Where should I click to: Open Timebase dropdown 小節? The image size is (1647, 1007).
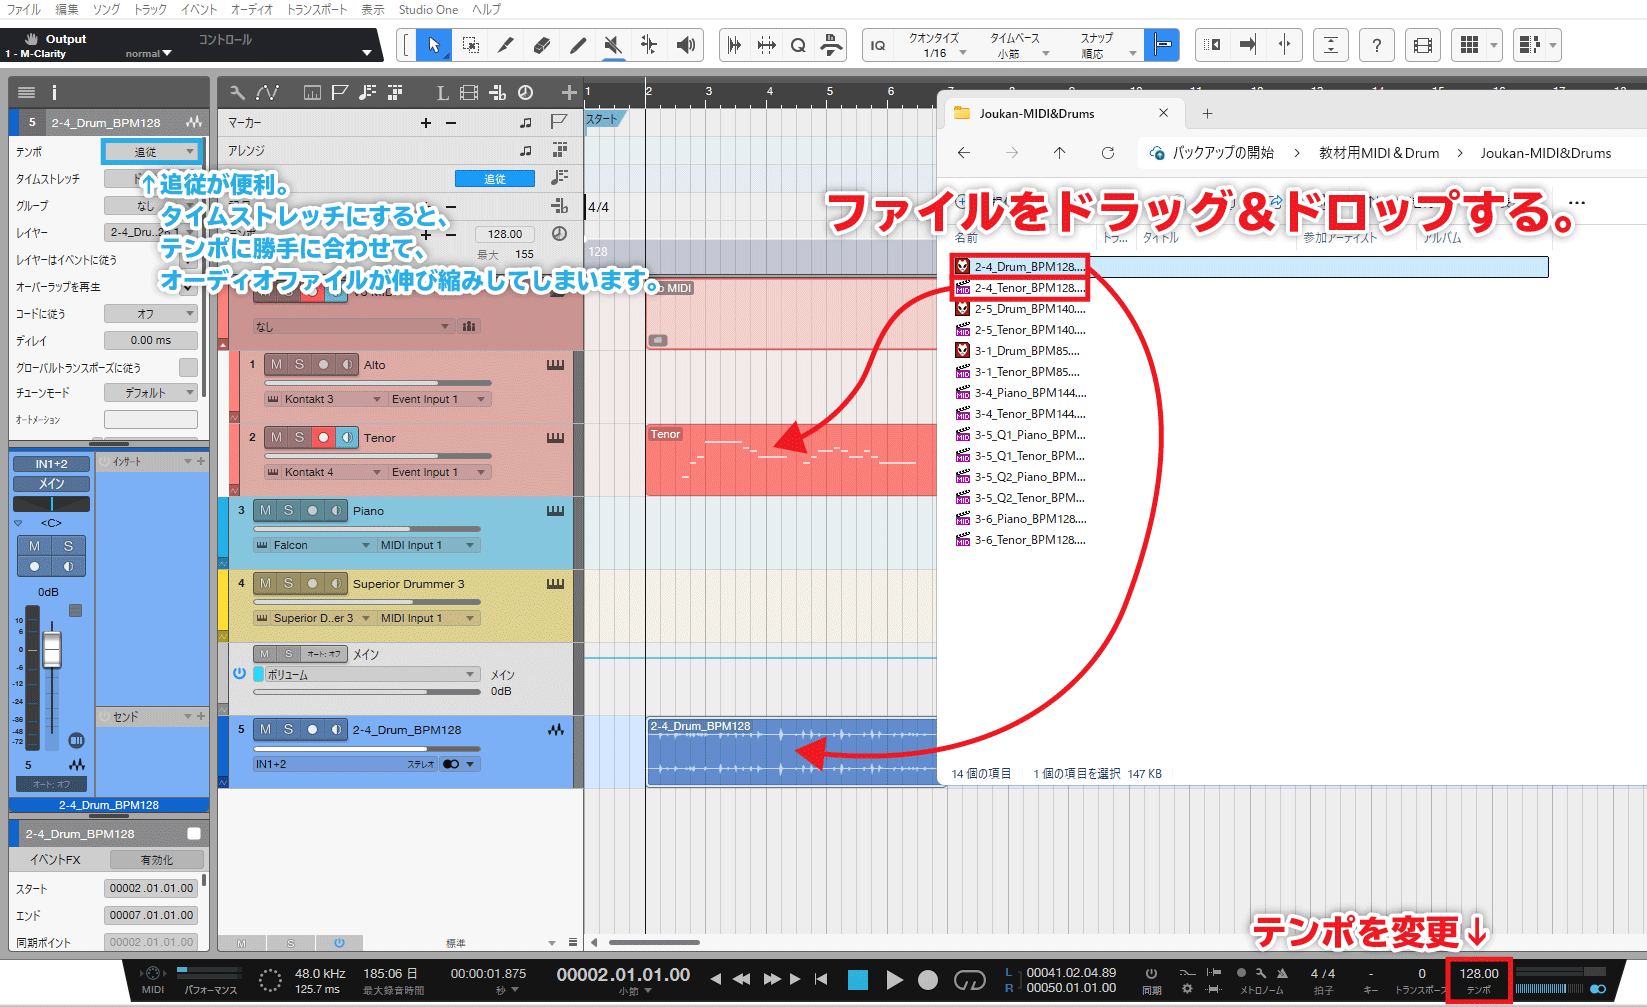click(x=1019, y=53)
